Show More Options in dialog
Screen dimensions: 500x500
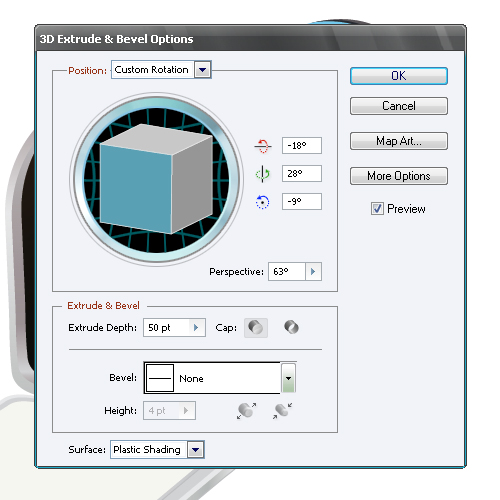pos(399,176)
